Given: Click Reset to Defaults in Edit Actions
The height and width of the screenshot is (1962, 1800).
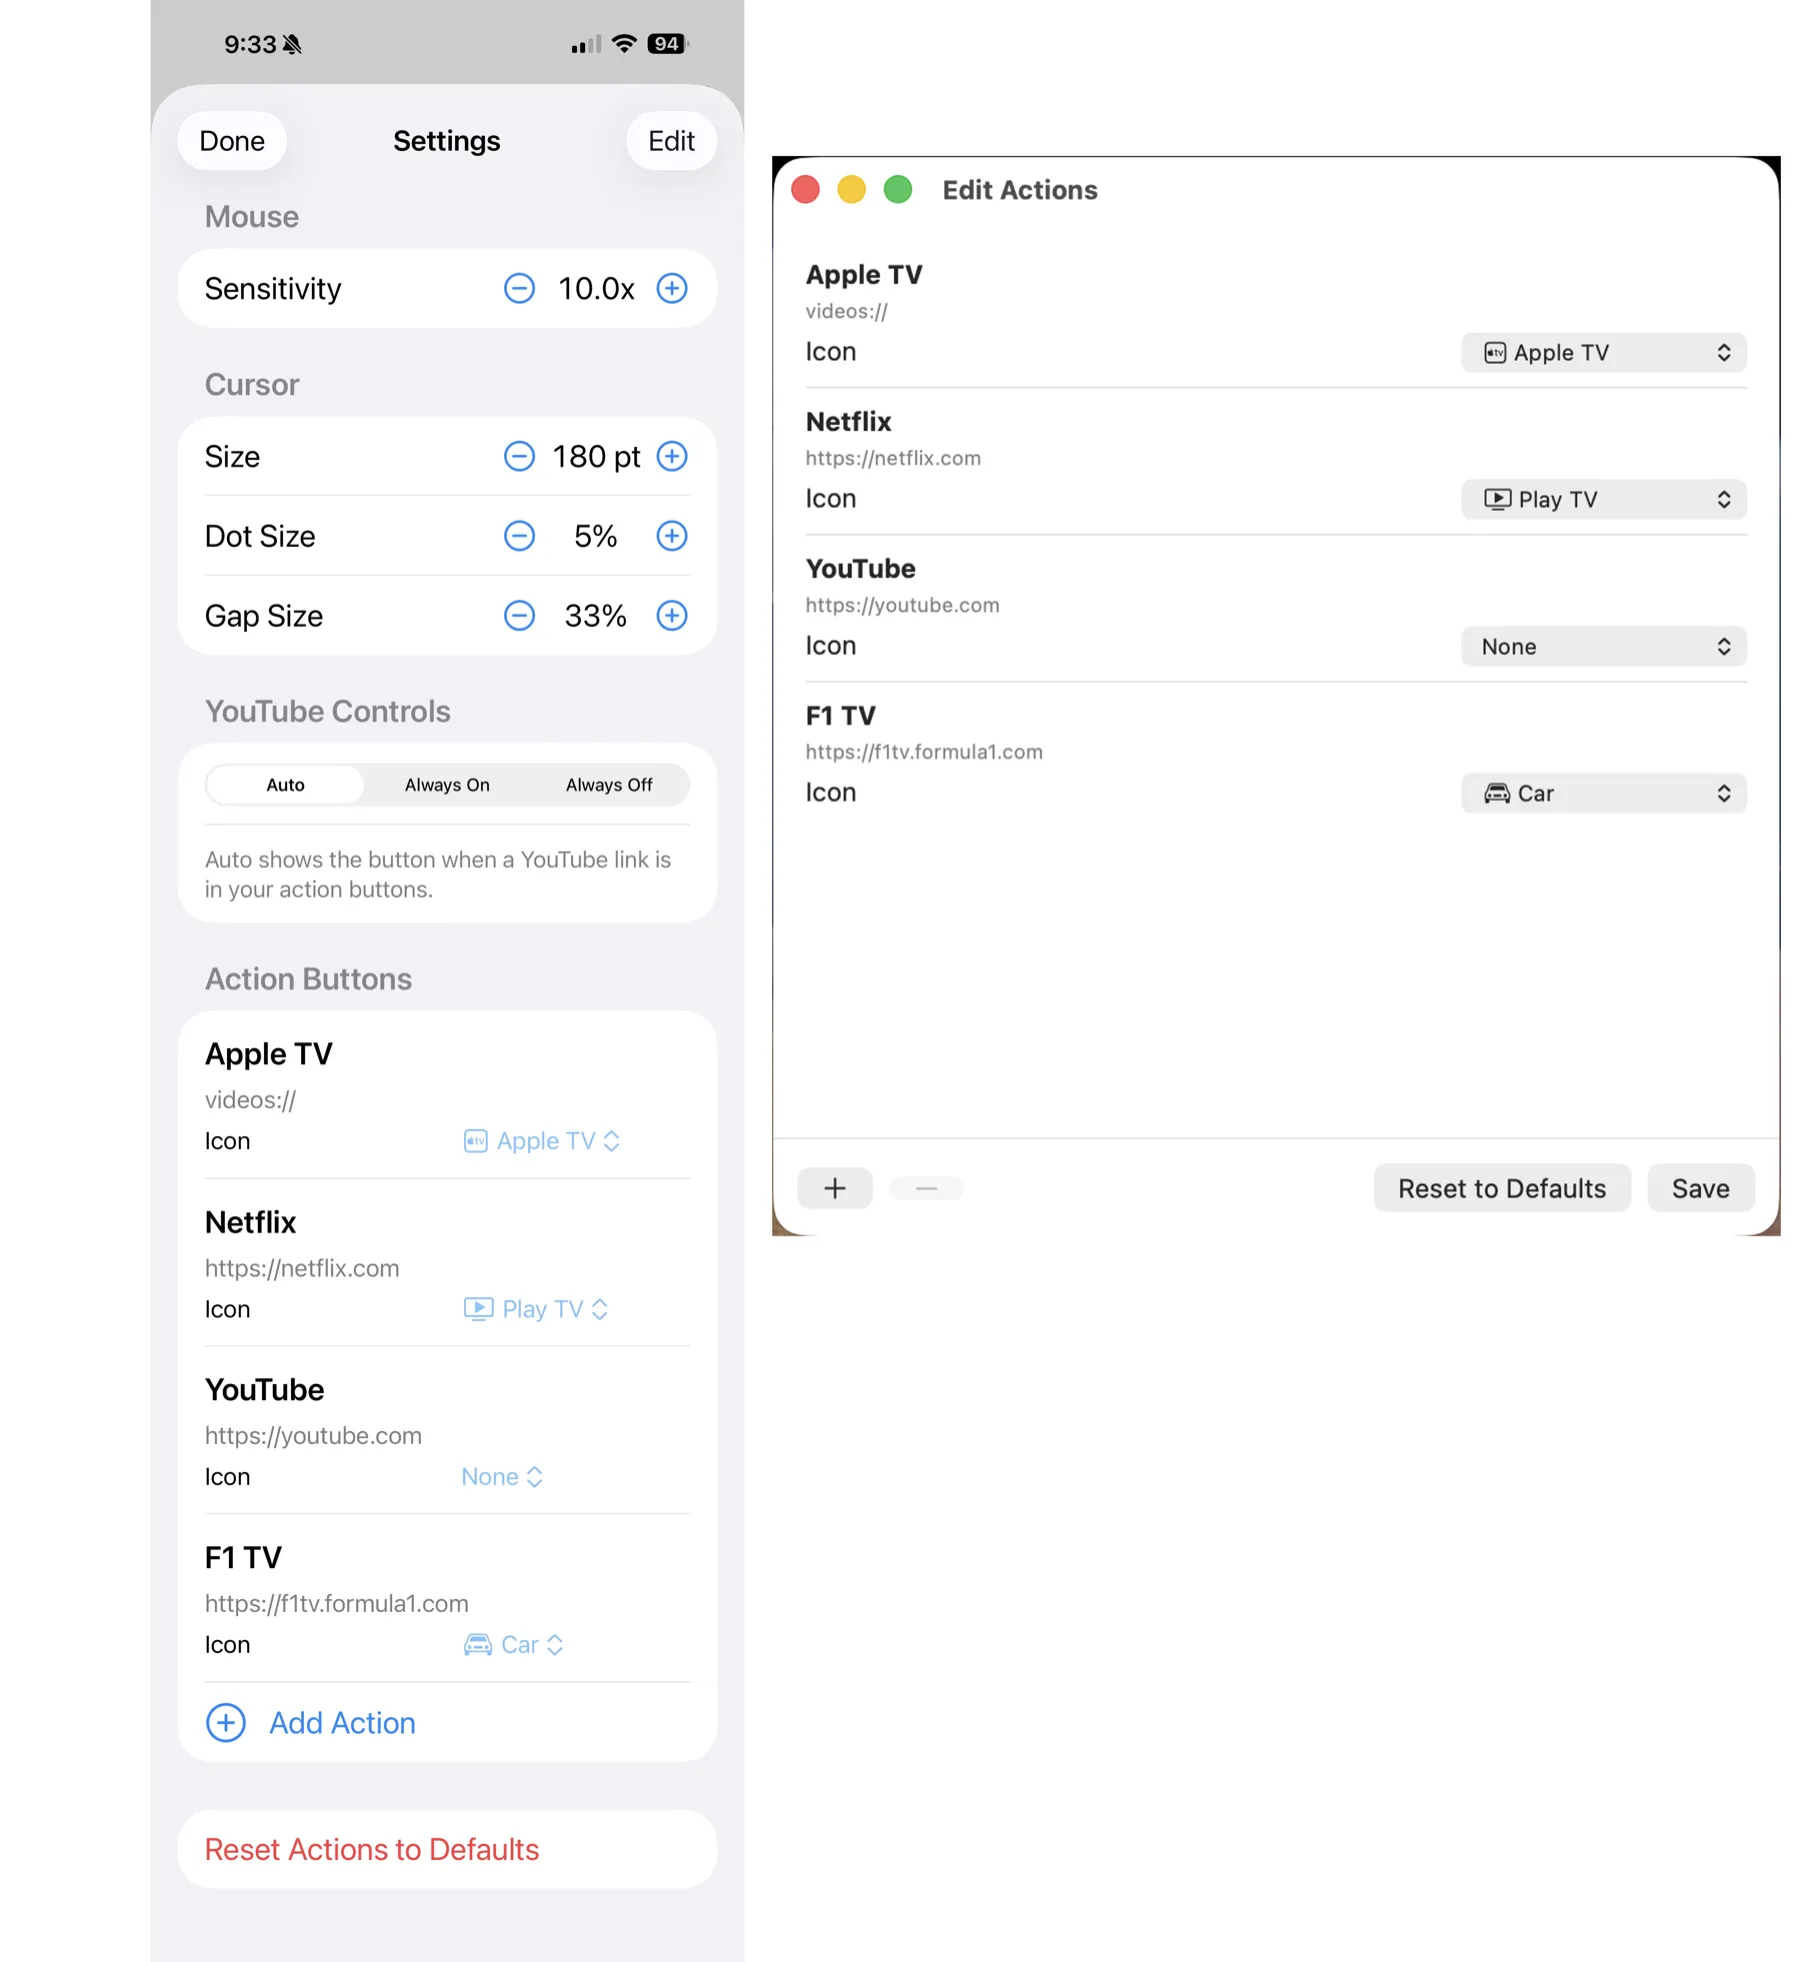Looking at the screenshot, I should tap(1502, 1188).
